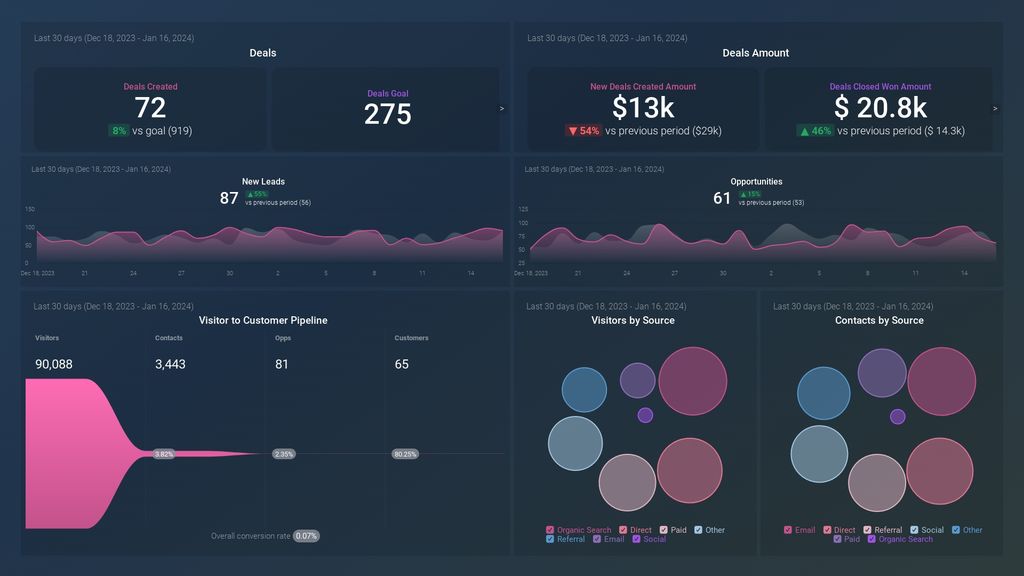This screenshot has height=576, width=1024.
Task: Click the tiny purple bubble in Visitors by Source
Action: tap(645, 415)
